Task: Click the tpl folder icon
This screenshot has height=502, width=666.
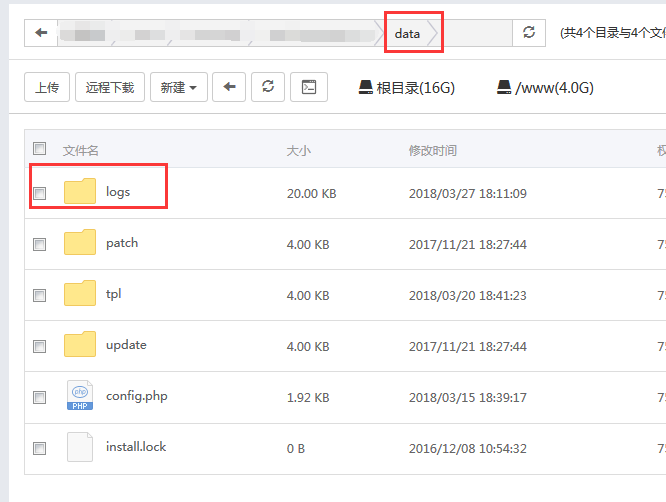Action: pos(80,294)
